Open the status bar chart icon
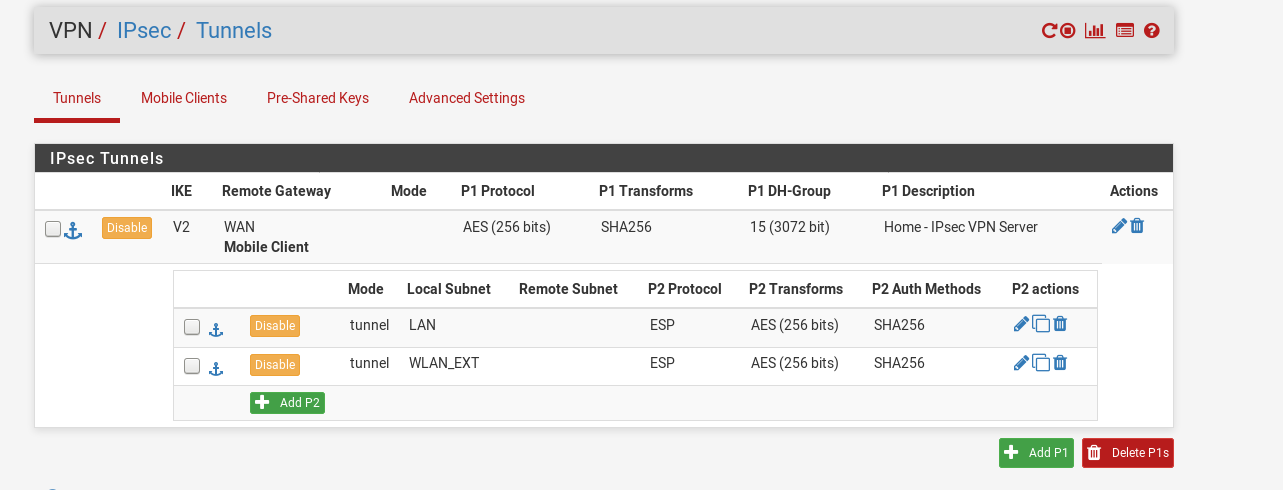This screenshot has width=1283, height=490. [x=1095, y=31]
